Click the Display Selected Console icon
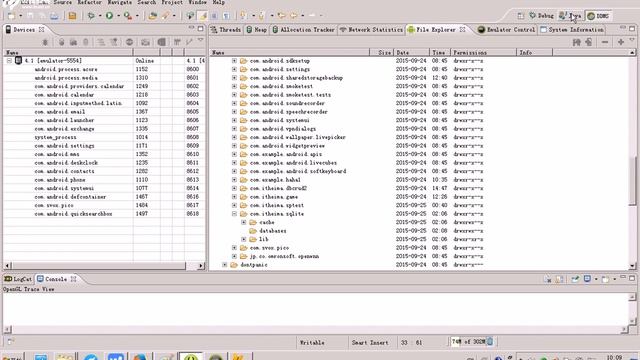The width and height of the screenshot is (640, 360). pos(587,279)
